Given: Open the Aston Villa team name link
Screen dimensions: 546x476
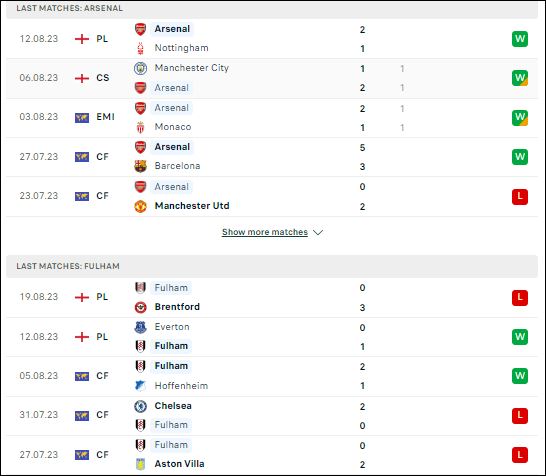Looking at the screenshot, I should tap(179, 464).
